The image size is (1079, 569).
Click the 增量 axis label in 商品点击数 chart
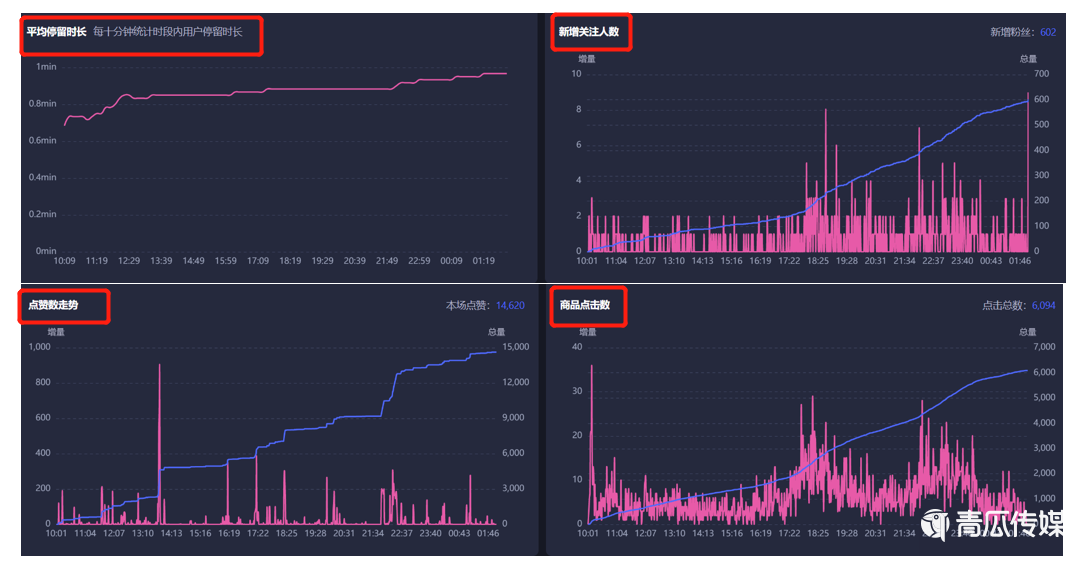click(x=587, y=332)
